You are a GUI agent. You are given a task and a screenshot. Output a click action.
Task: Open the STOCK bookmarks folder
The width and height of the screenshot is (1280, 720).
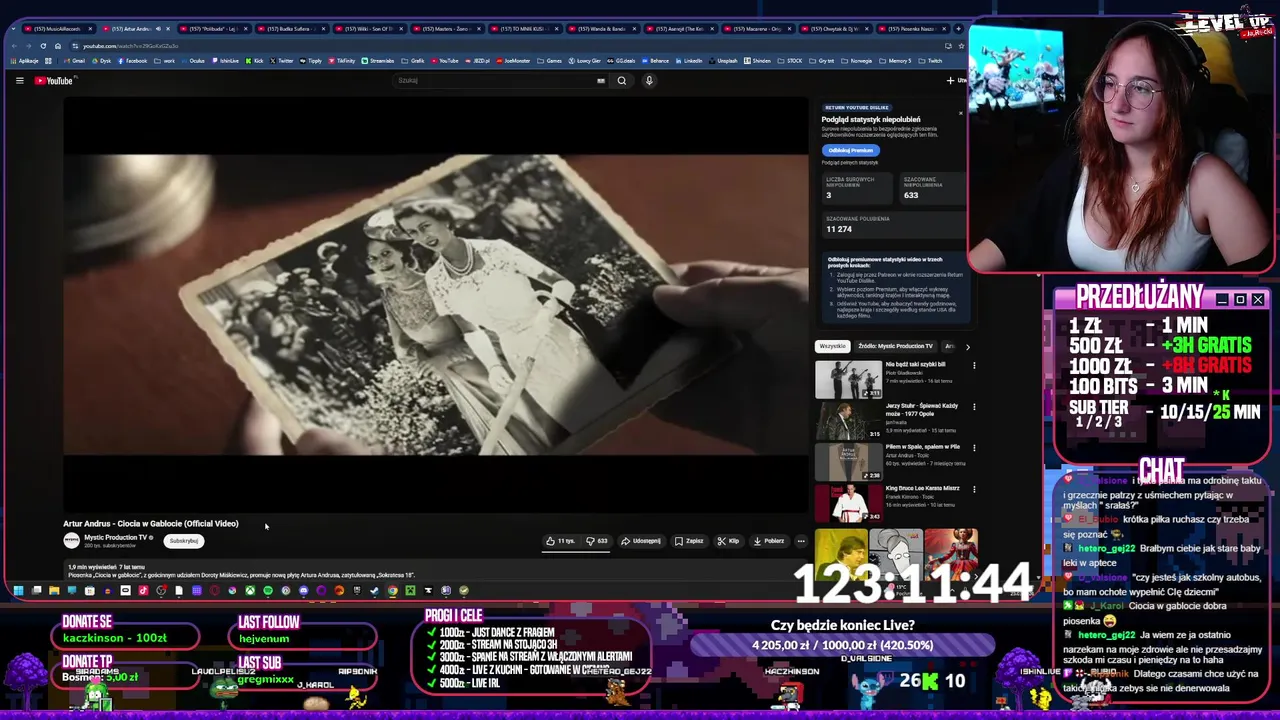[790, 61]
